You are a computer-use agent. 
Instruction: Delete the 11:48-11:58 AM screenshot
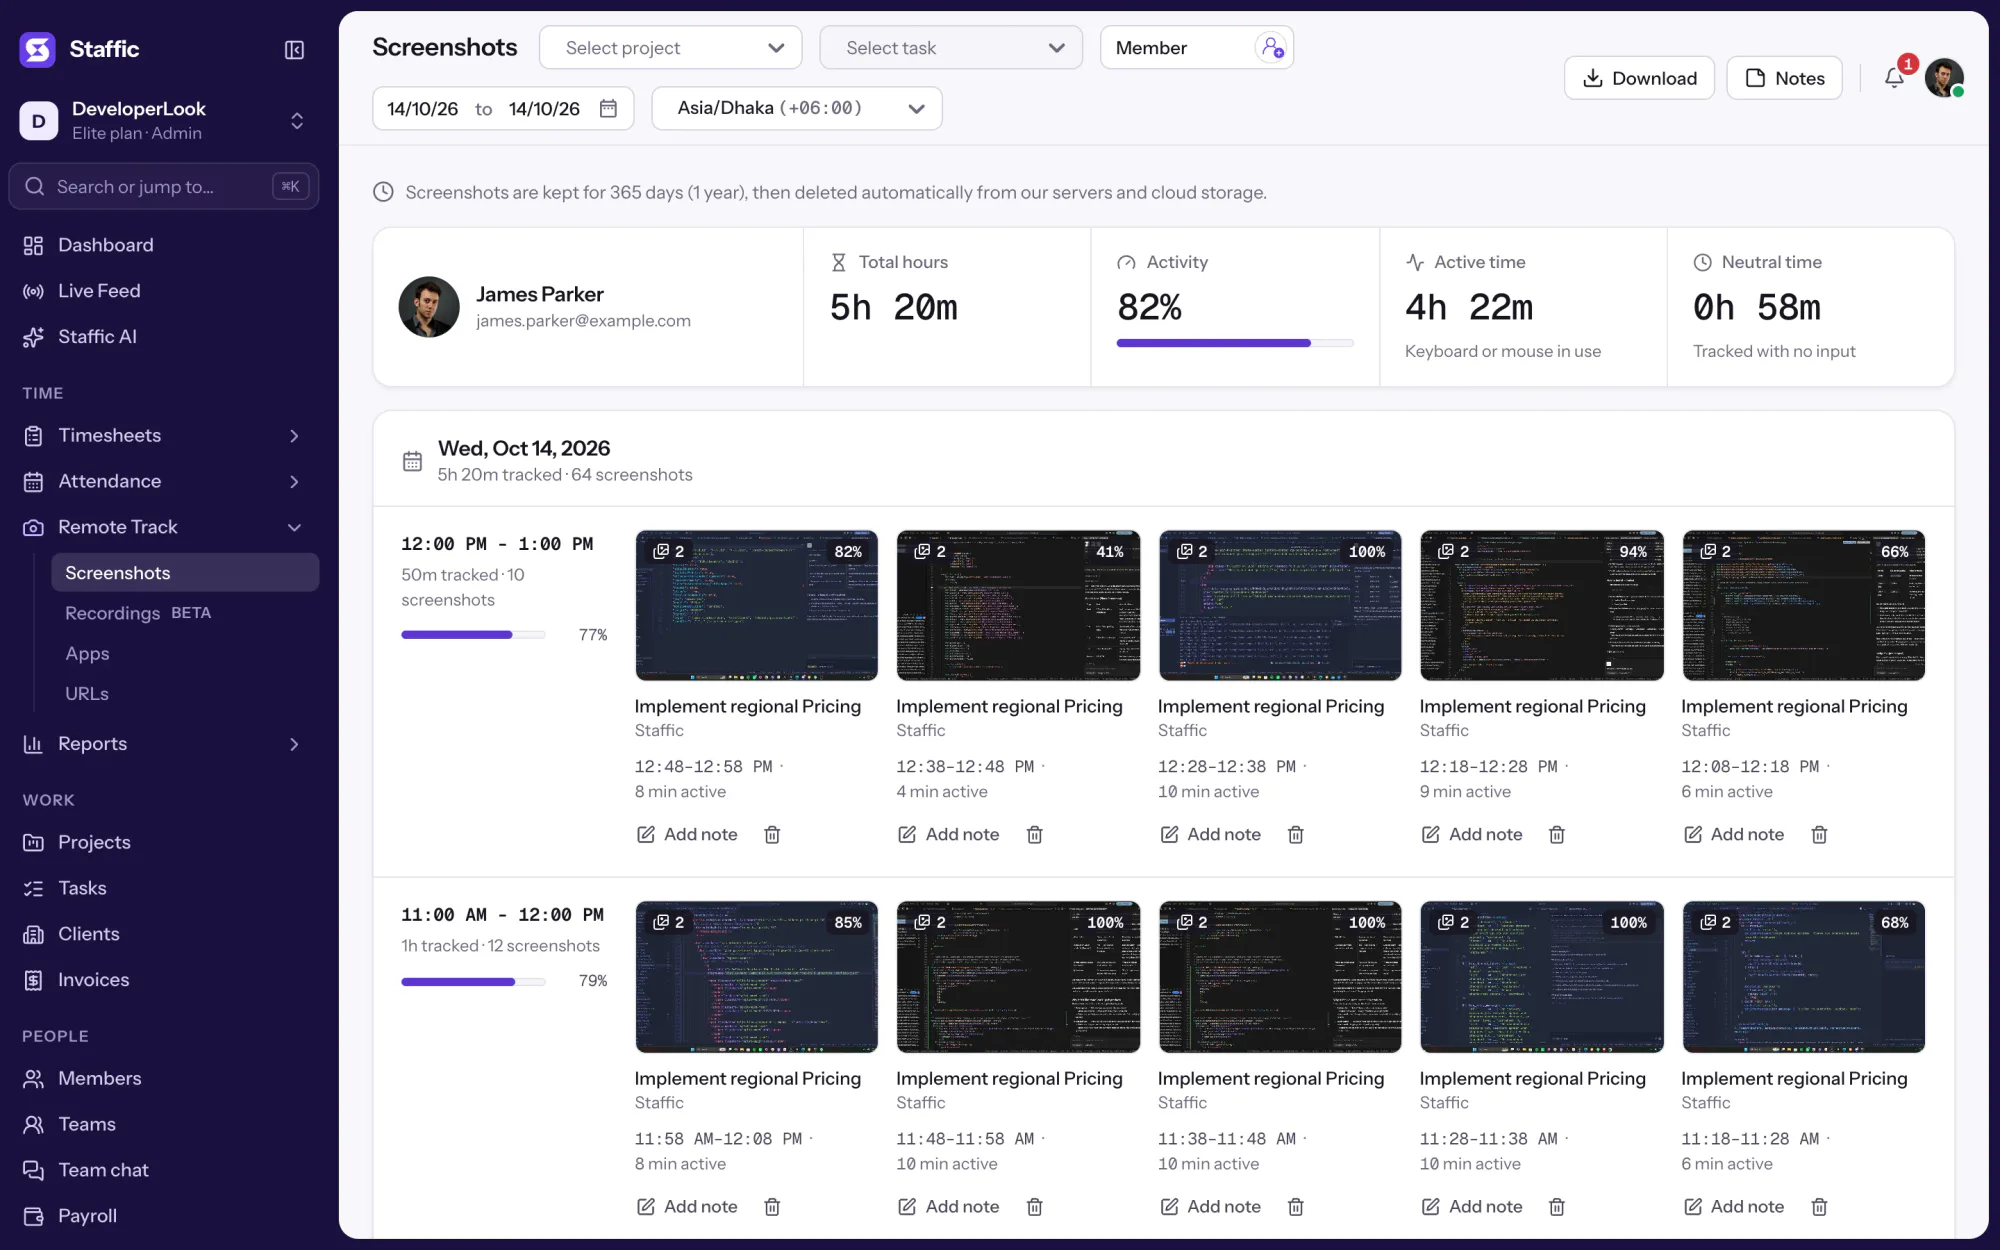[1034, 1207]
